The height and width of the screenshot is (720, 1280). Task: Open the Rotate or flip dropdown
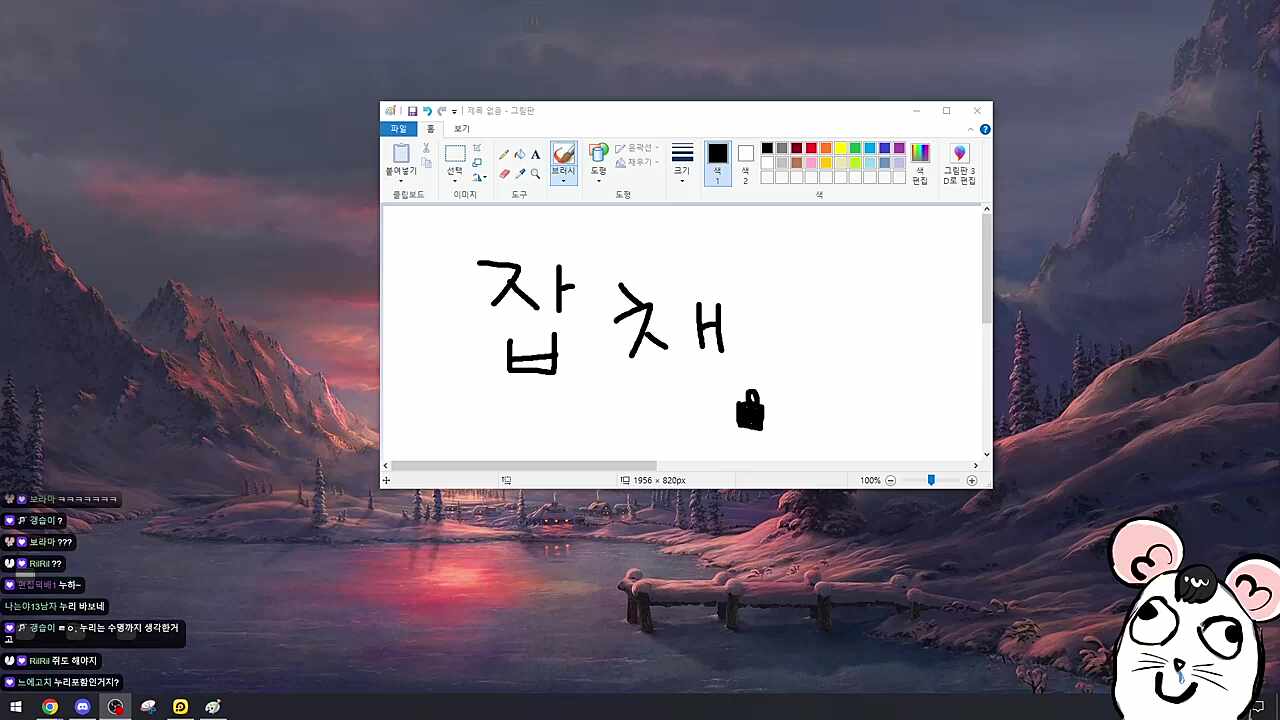coord(480,177)
